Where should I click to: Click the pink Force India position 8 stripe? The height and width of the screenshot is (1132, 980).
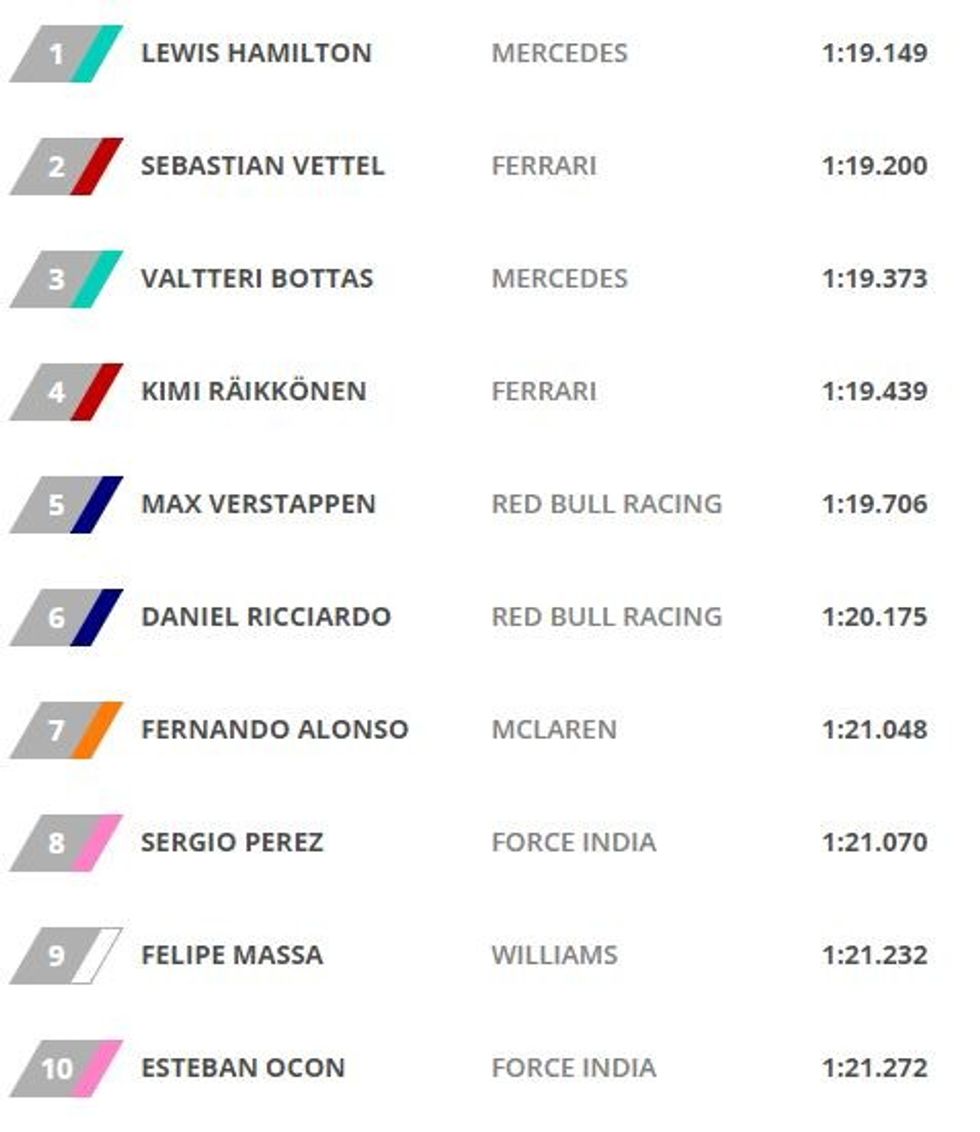pyautogui.click(x=97, y=843)
